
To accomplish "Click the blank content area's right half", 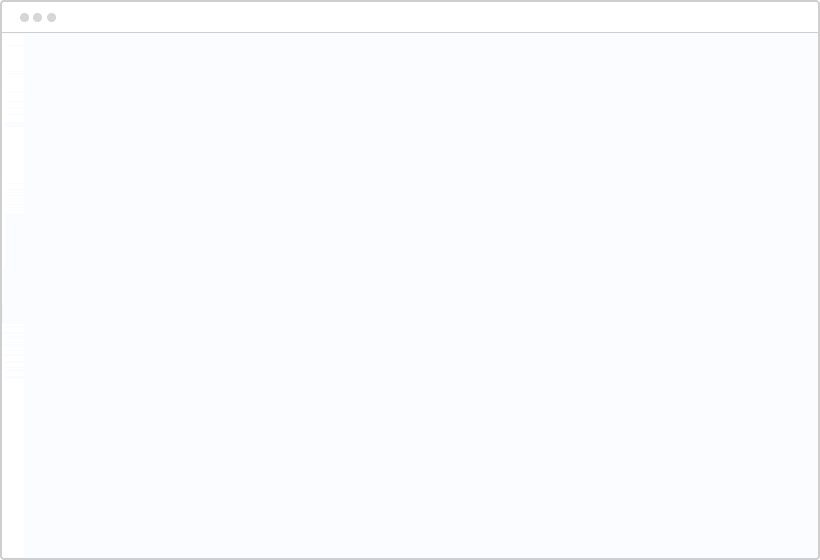I will coord(620,295).
